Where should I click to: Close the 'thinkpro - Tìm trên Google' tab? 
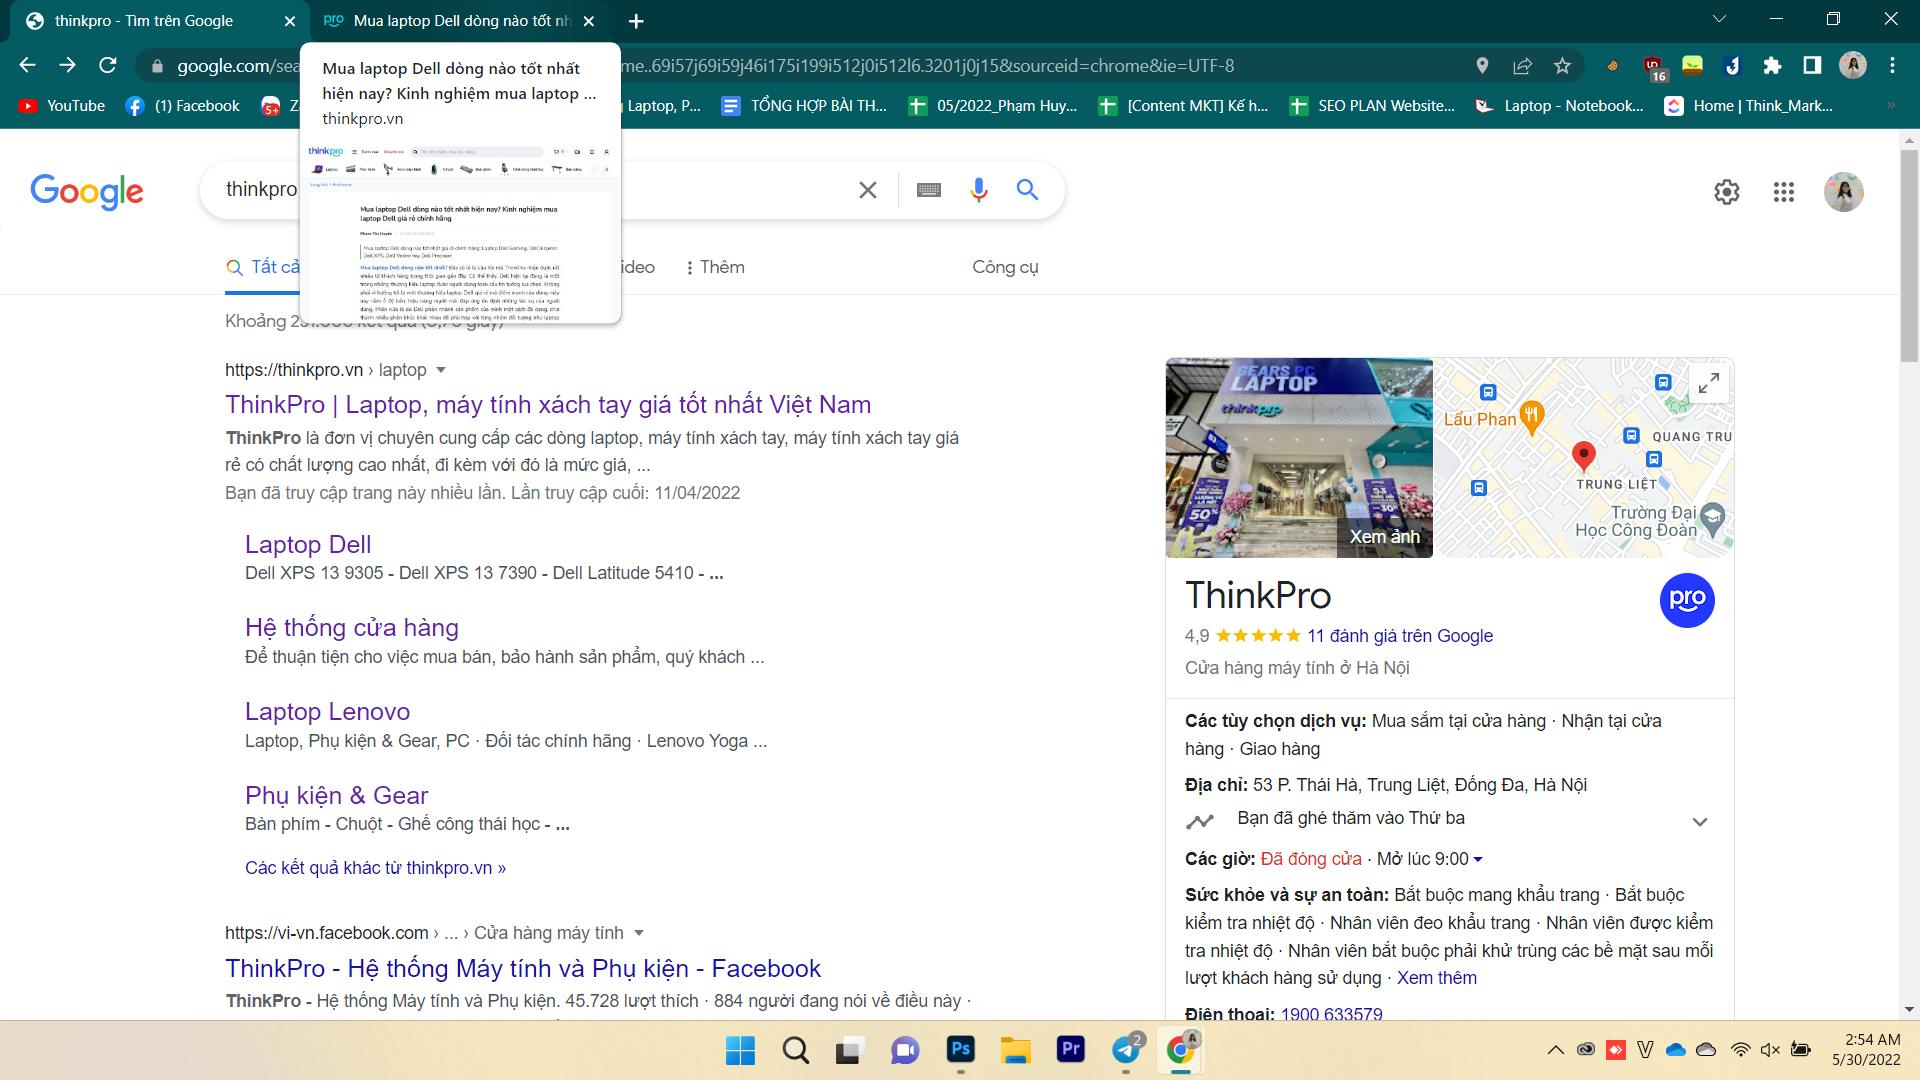tap(290, 21)
